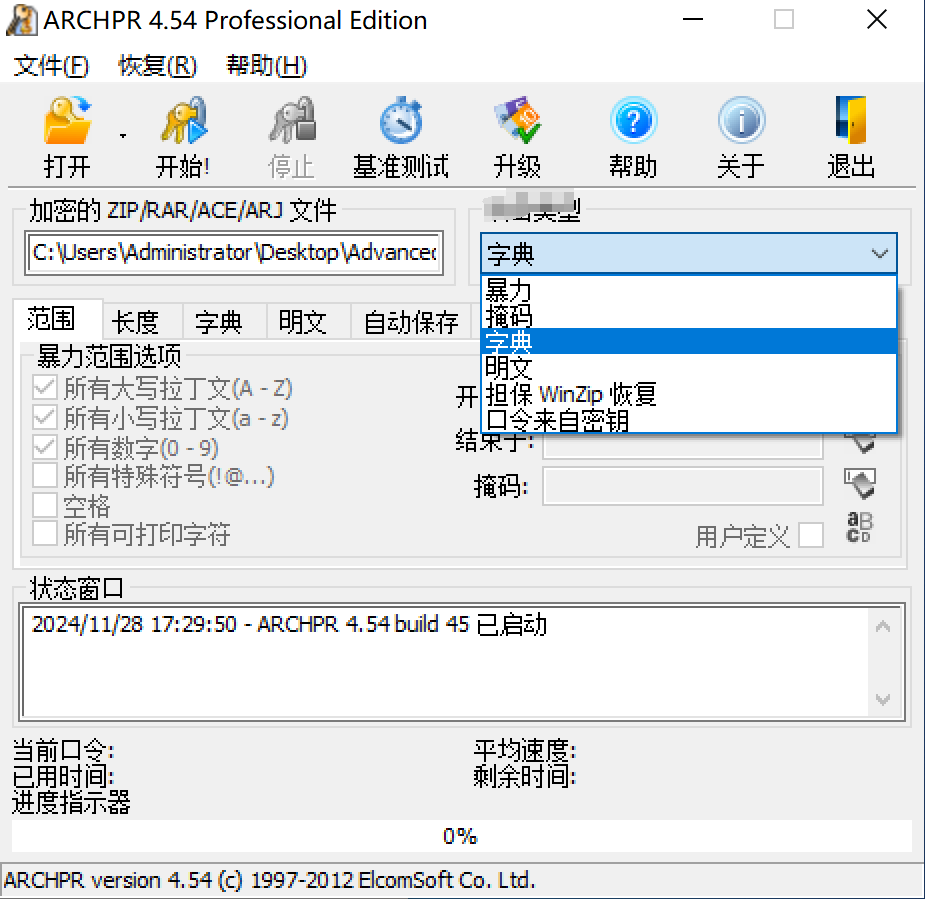This screenshot has width=925, height=899.
Task: Click the 0% progress bar
Action: click(x=461, y=836)
